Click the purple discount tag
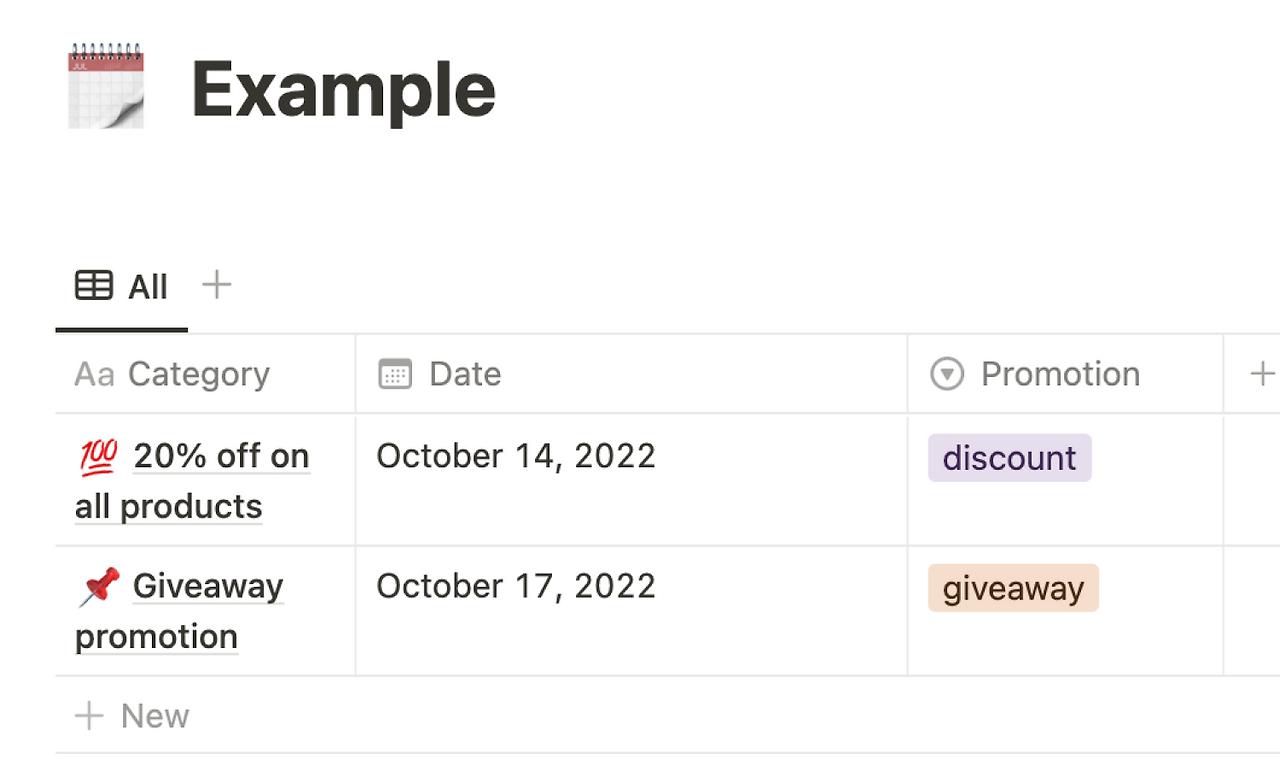 pyautogui.click(x=1009, y=458)
